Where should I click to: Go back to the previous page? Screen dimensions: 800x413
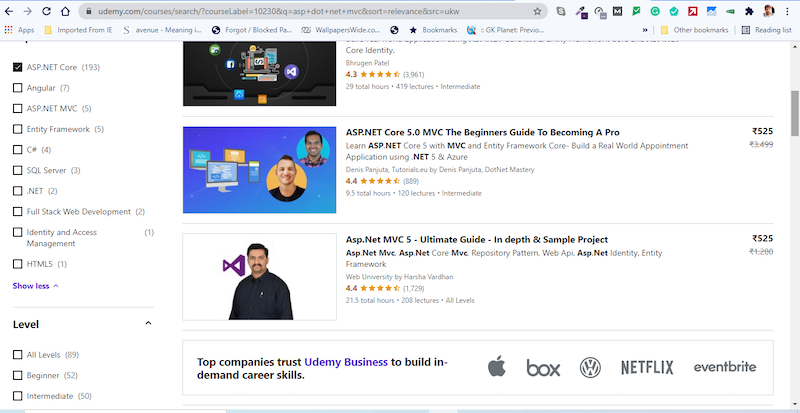(x=9, y=11)
